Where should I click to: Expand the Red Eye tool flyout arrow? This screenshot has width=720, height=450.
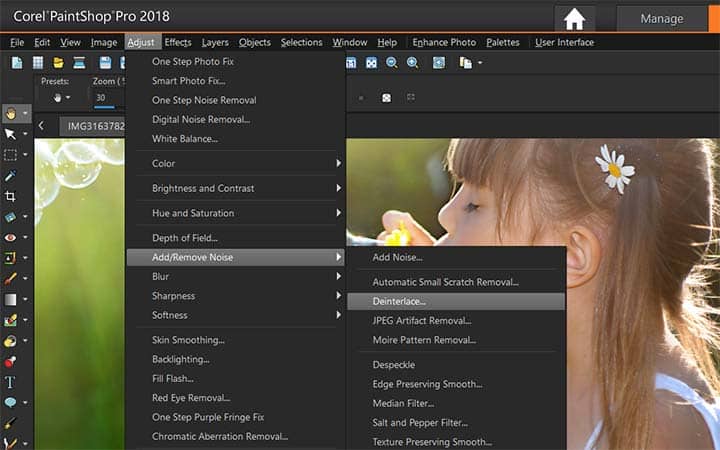point(25,237)
